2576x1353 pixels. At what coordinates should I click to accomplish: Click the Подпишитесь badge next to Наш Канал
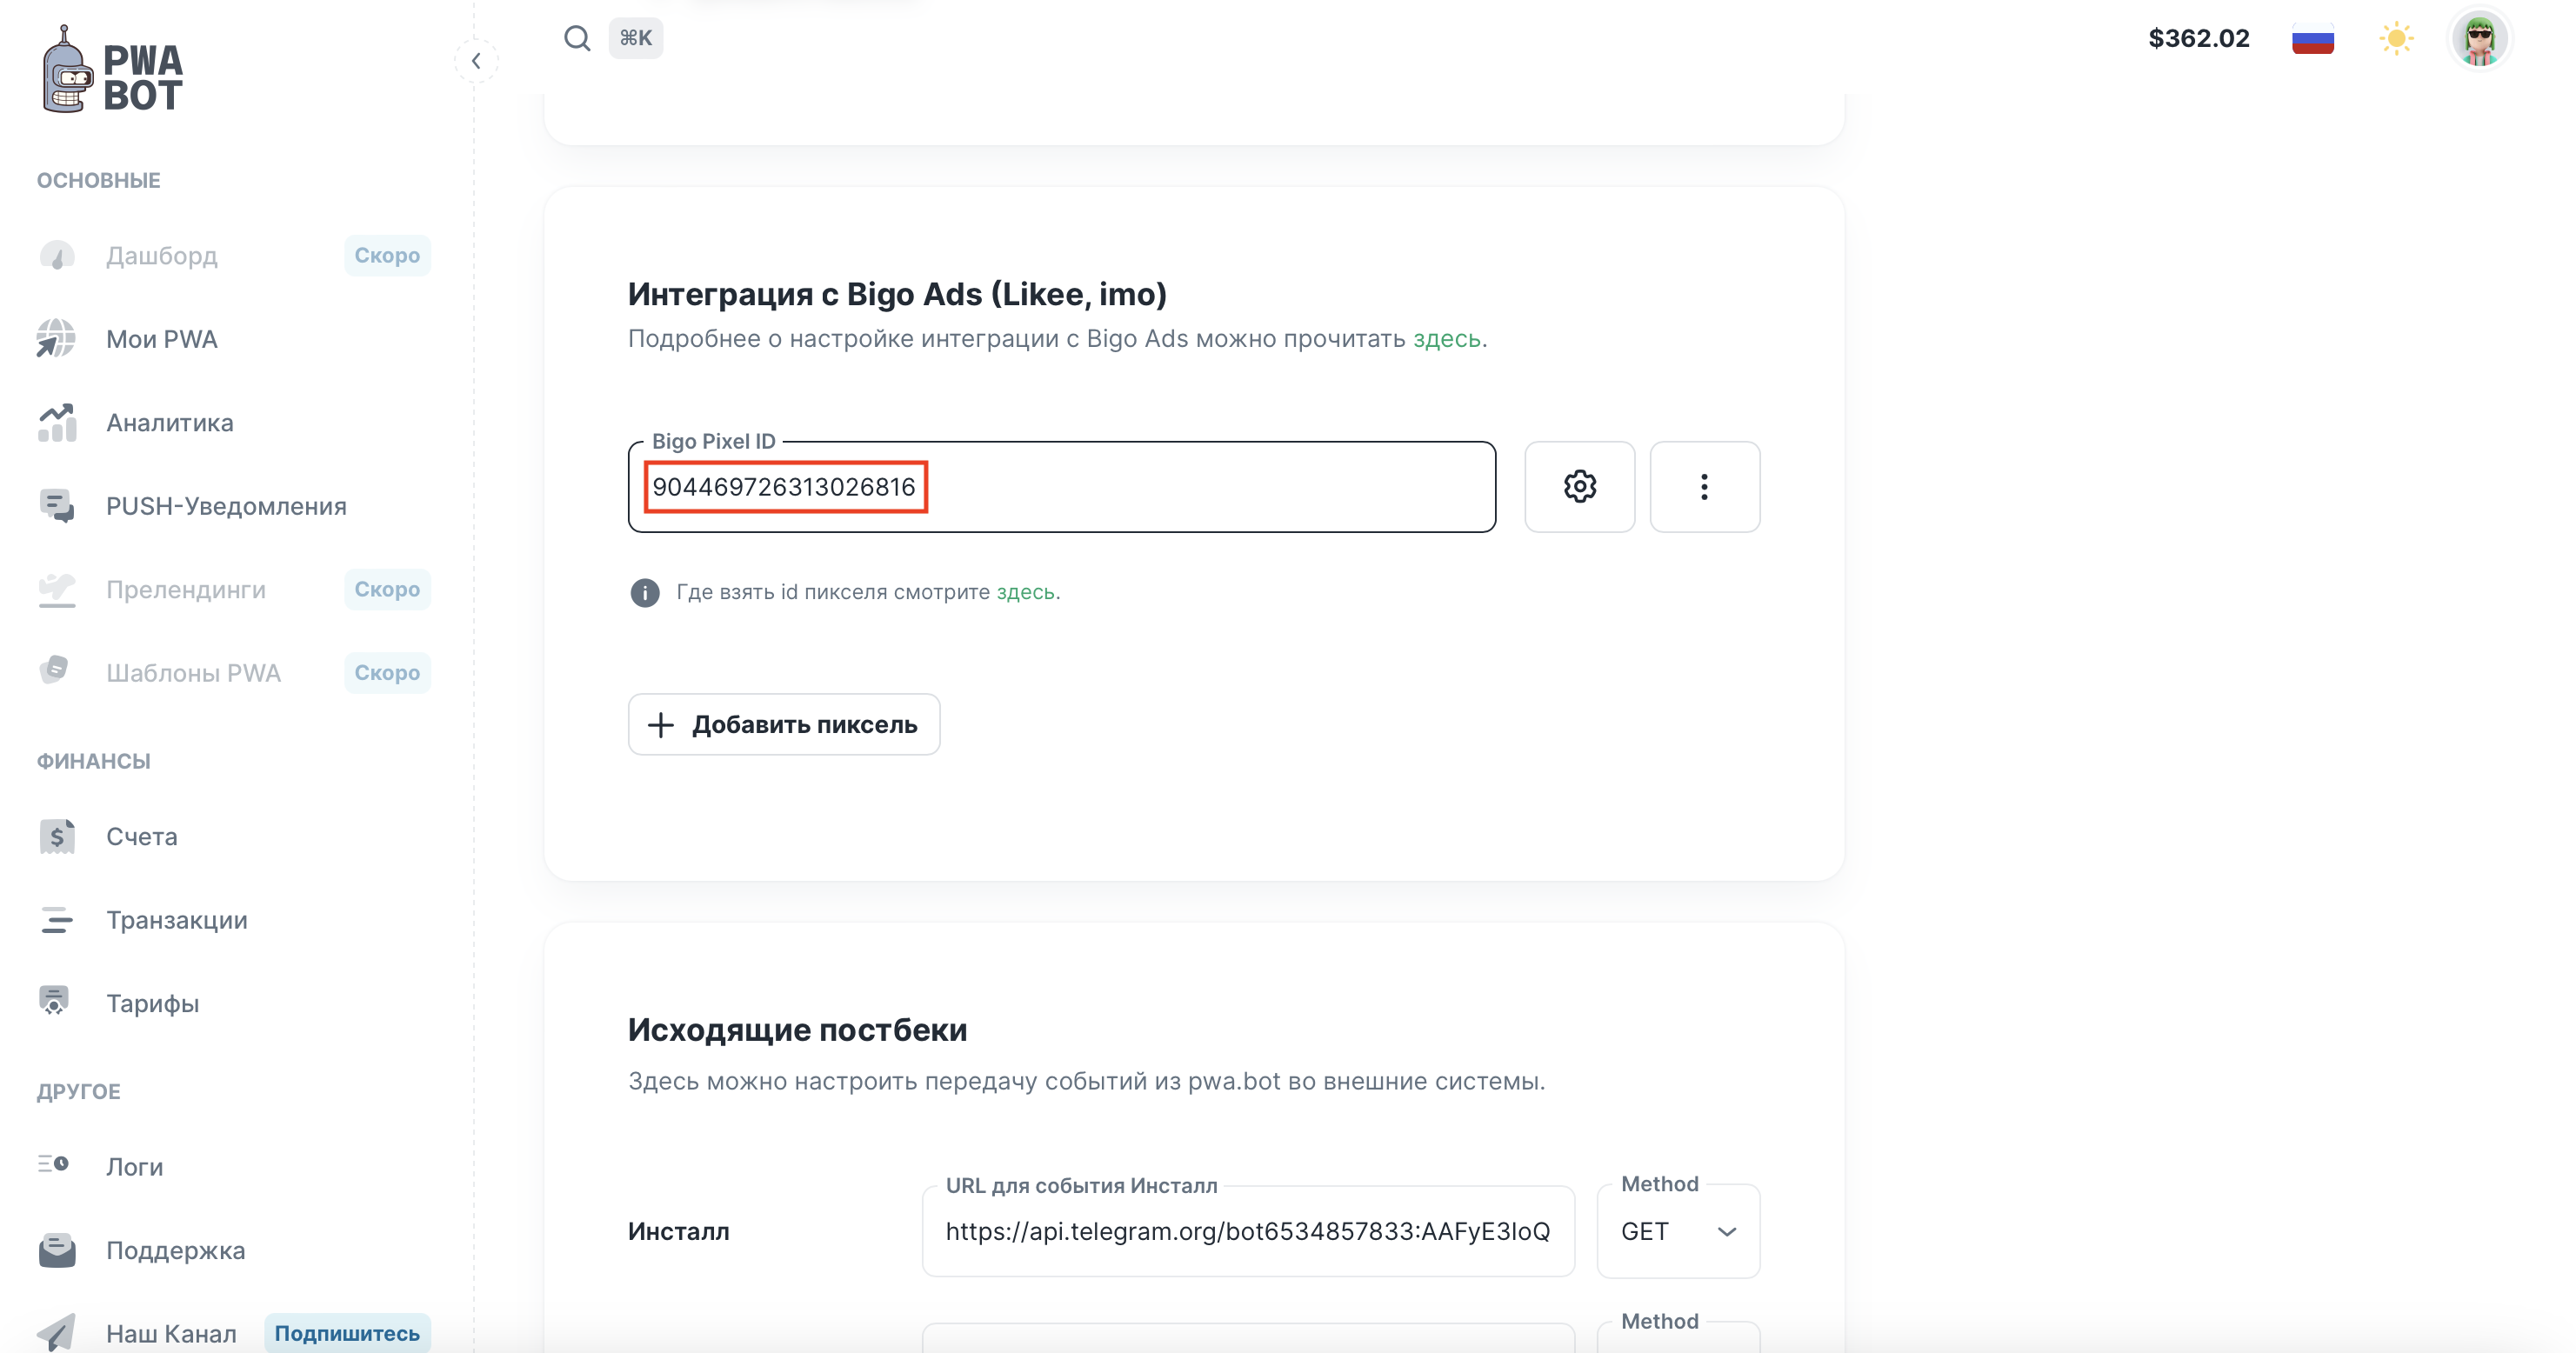tap(347, 1333)
